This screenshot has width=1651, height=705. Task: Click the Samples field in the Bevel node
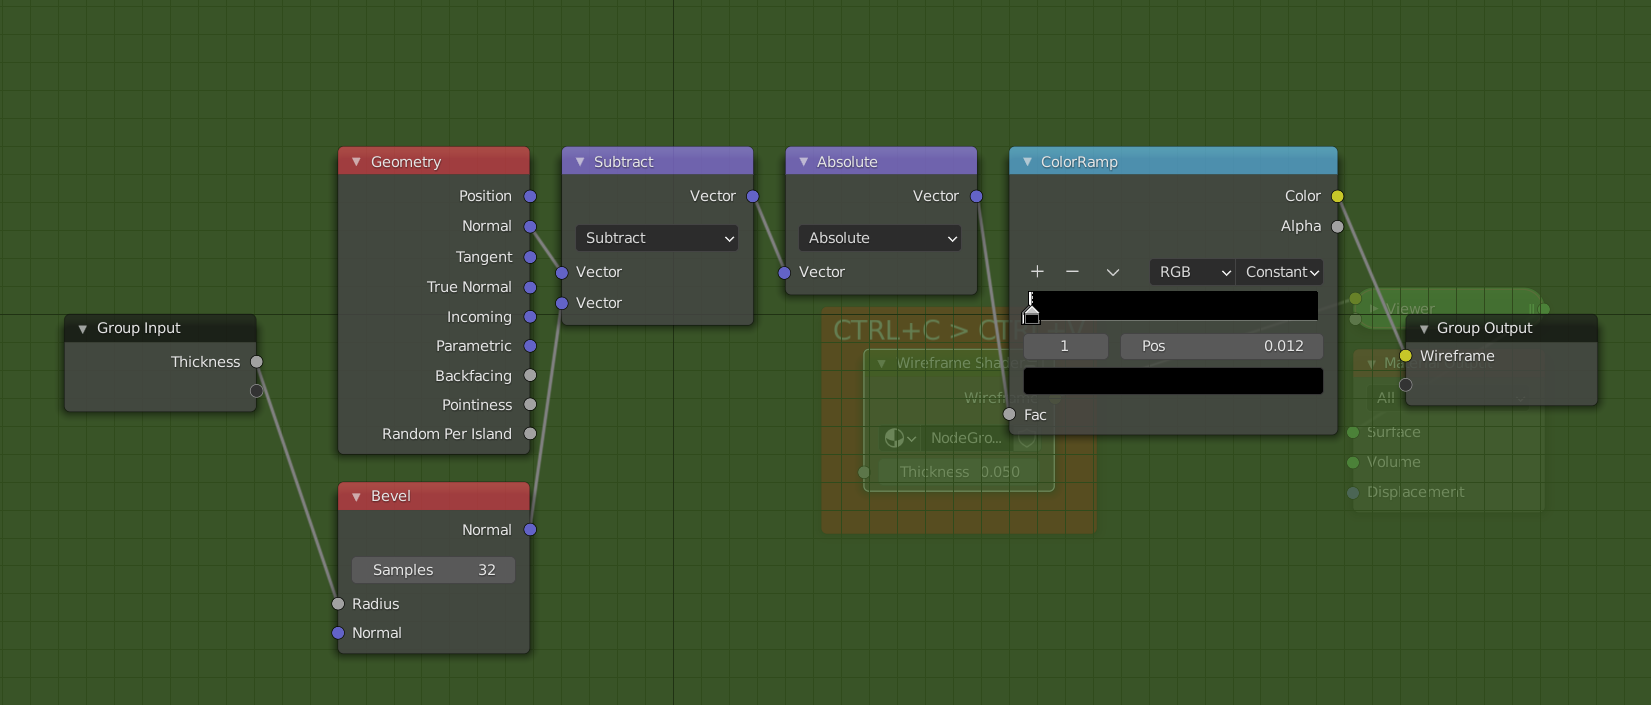tap(433, 570)
